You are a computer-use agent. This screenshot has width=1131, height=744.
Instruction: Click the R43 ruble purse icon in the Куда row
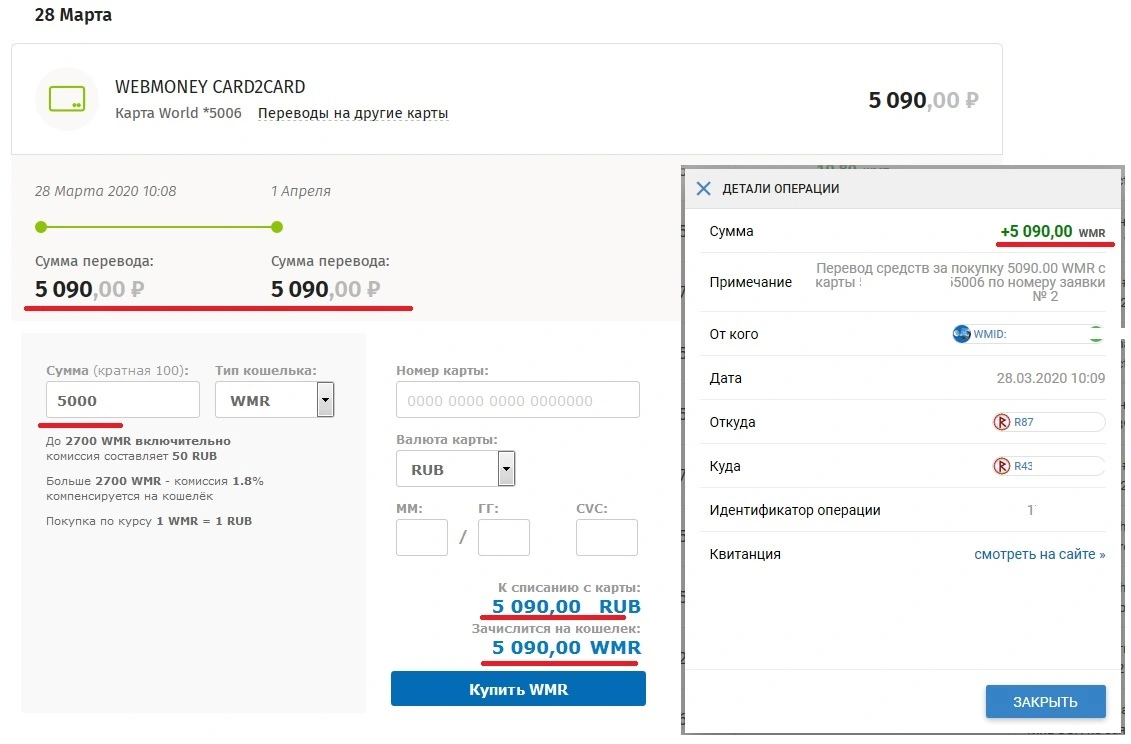pyautogui.click(x=1002, y=466)
